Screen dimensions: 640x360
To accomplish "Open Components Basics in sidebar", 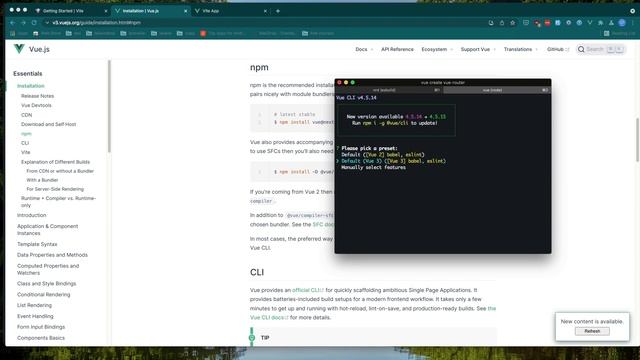I will pos(41,338).
